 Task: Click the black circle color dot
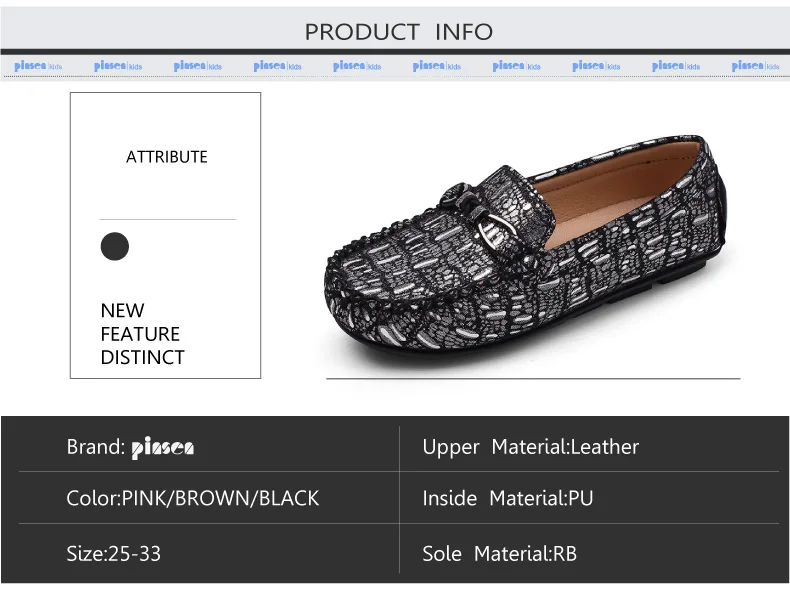[x=115, y=246]
